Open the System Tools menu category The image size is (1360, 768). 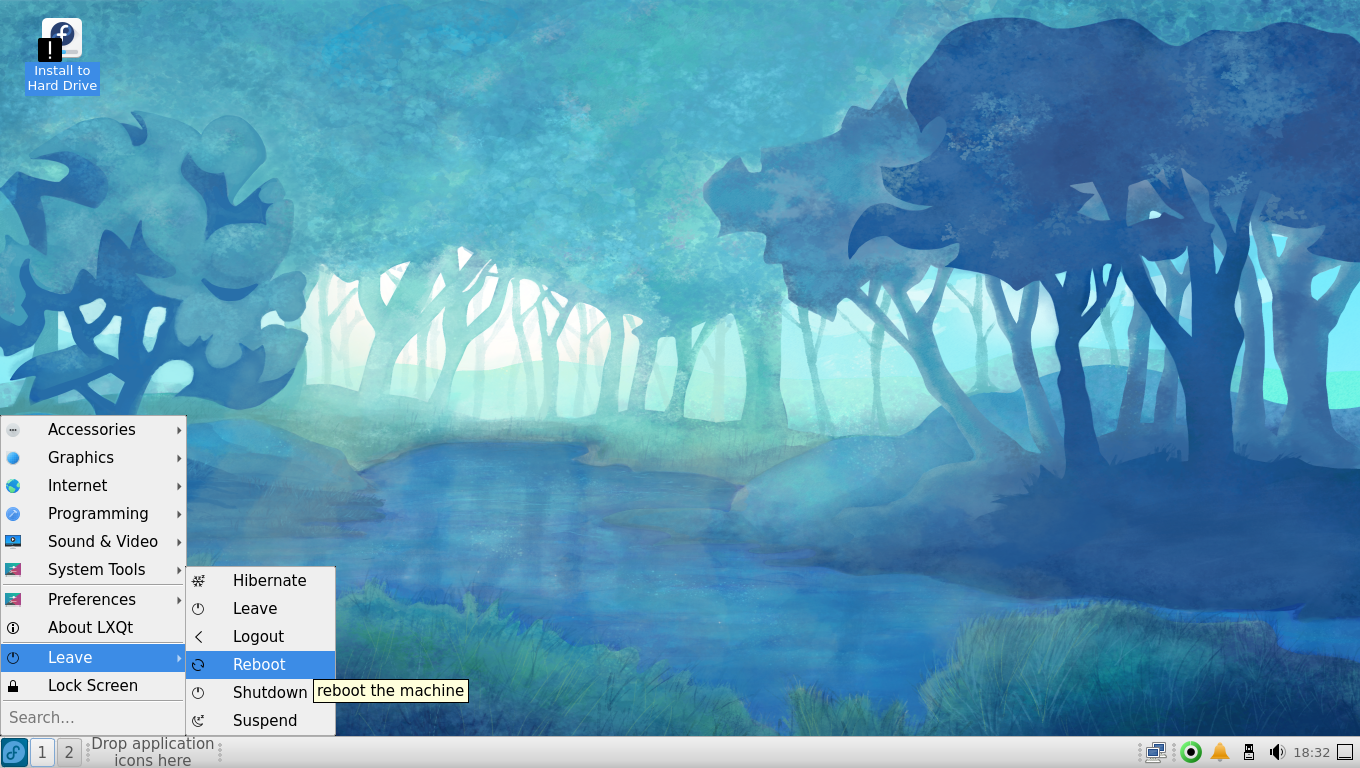(x=93, y=569)
